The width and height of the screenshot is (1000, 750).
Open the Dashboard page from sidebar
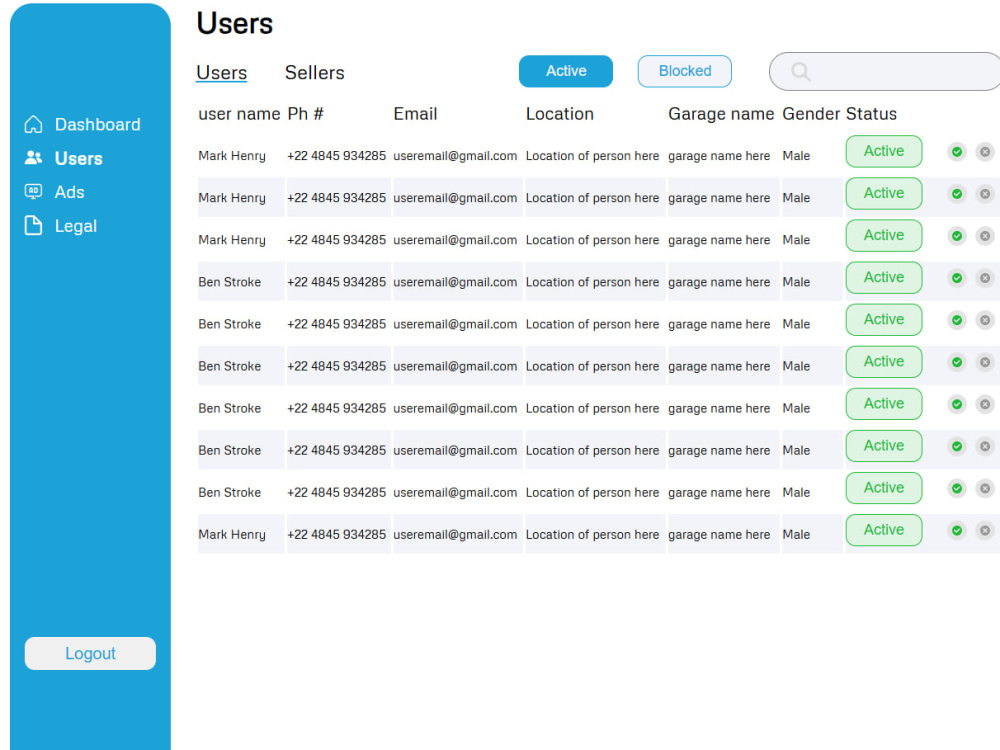[98, 124]
